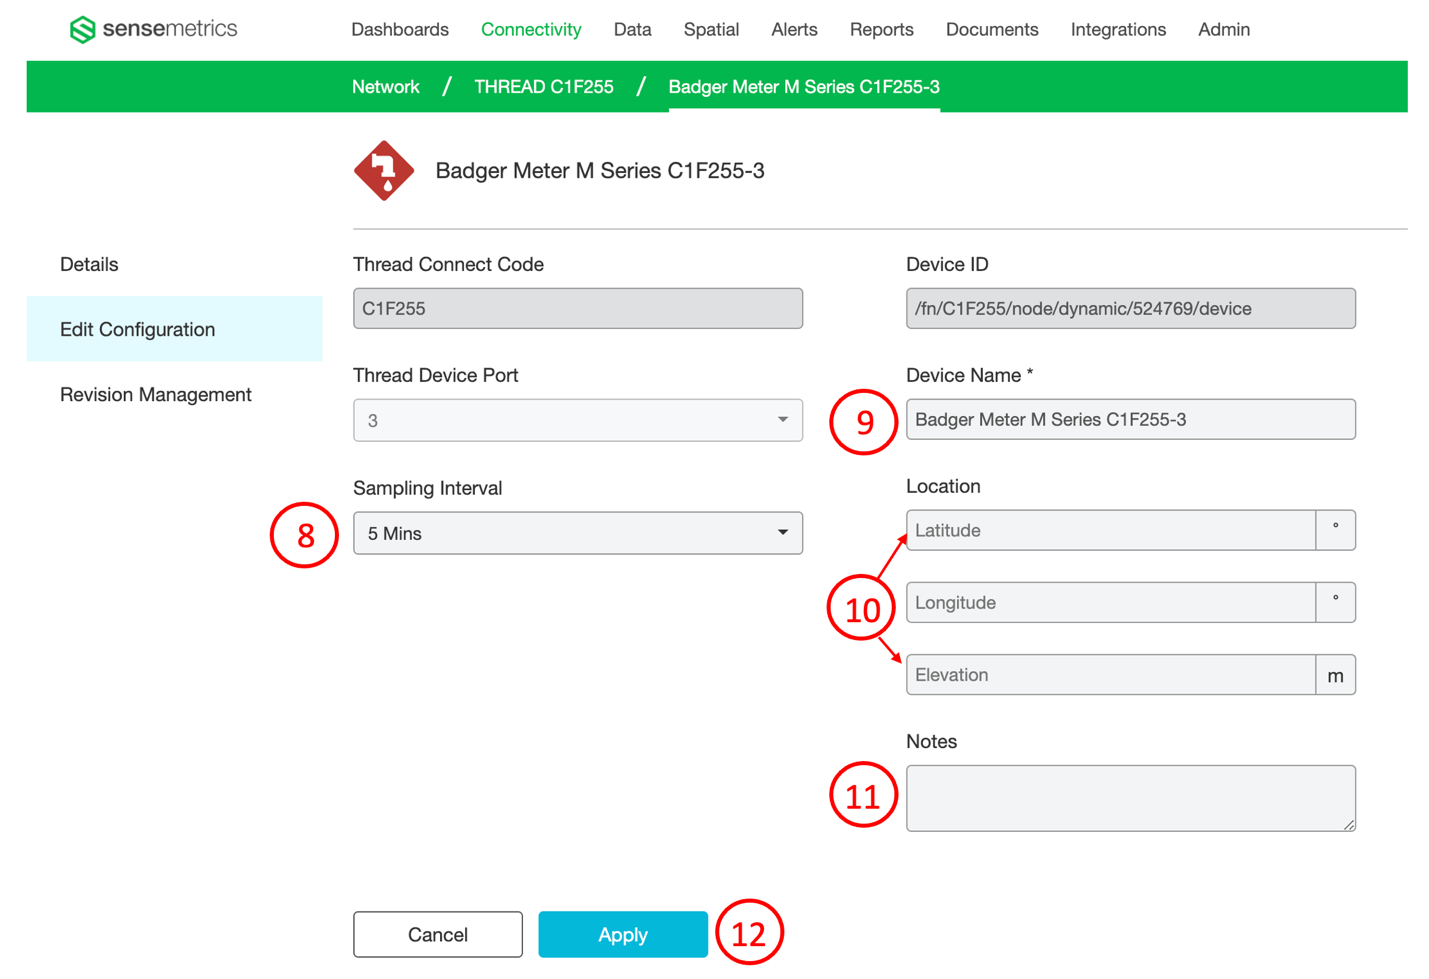
Task: Click the Elevation unit m label
Action: point(1336,674)
